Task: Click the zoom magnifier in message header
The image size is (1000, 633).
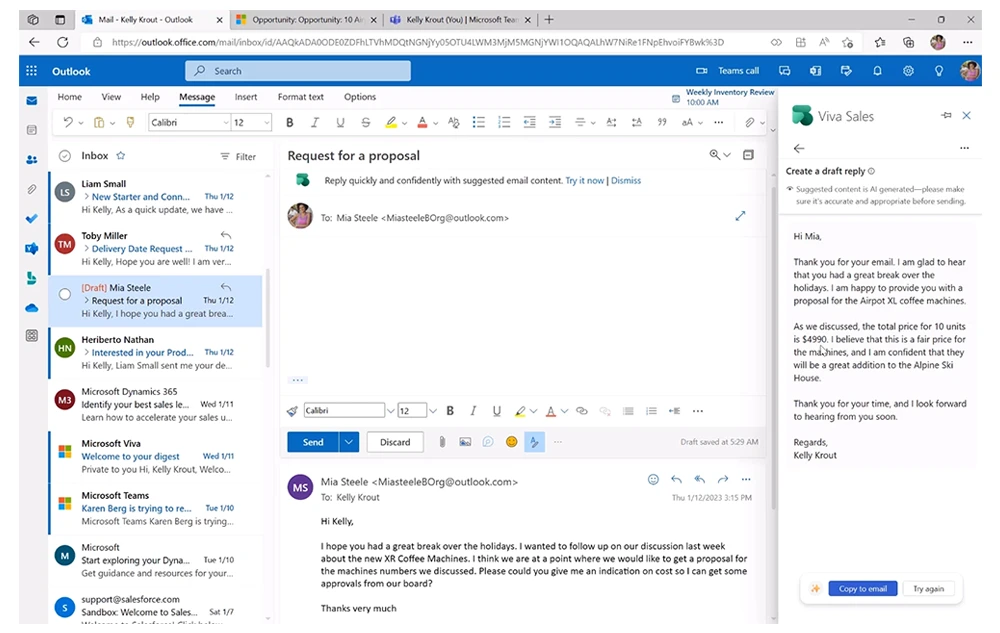Action: [x=715, y=155]
